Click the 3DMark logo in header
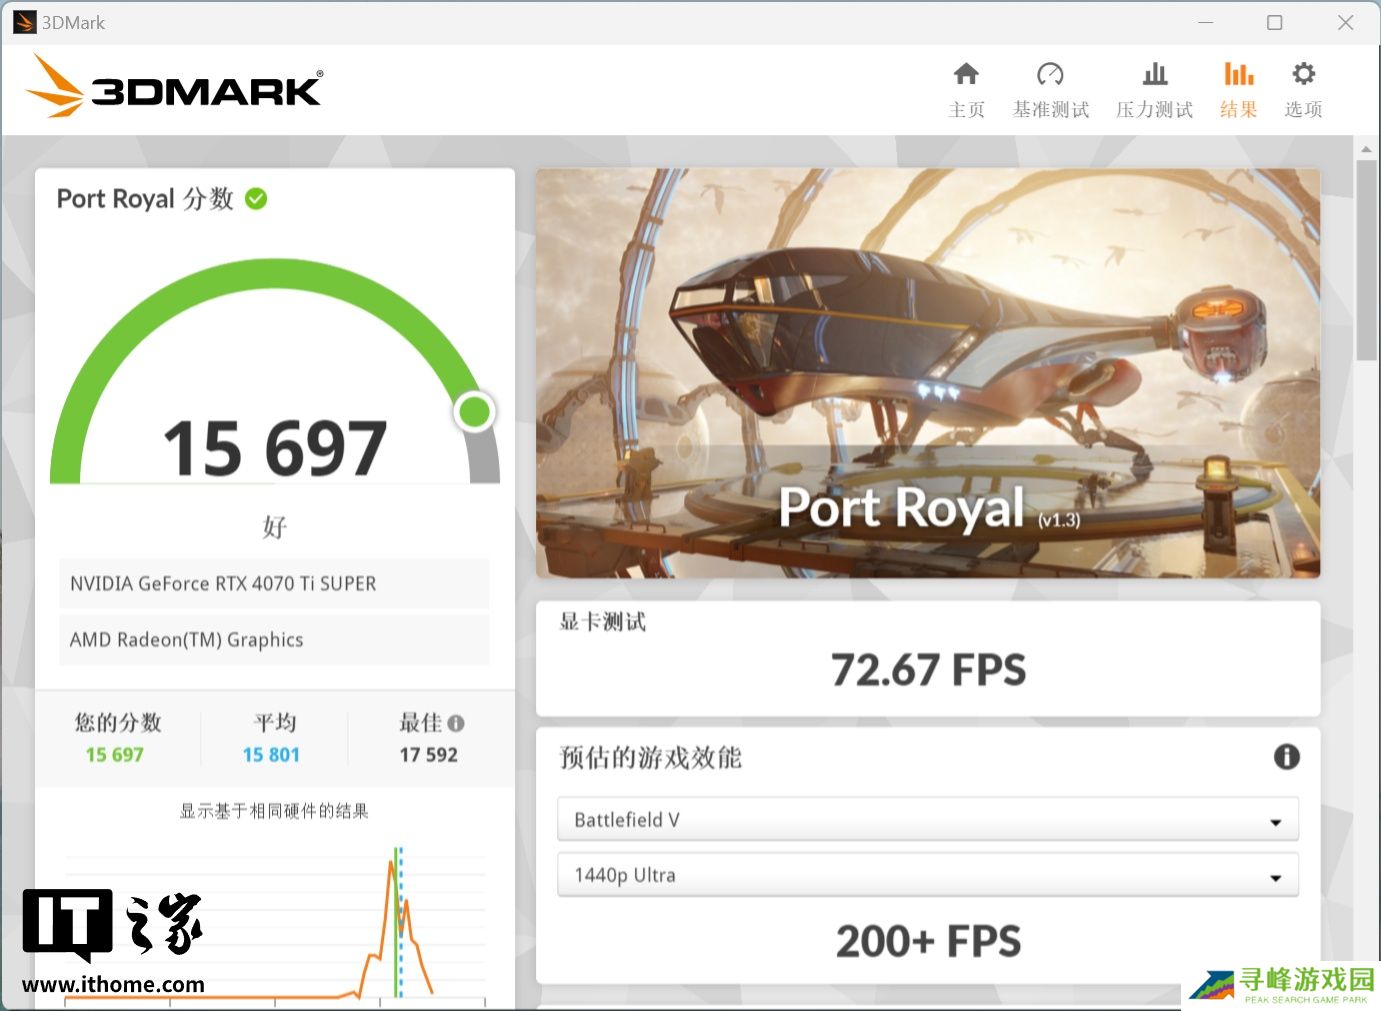 [x=175, y=88]
